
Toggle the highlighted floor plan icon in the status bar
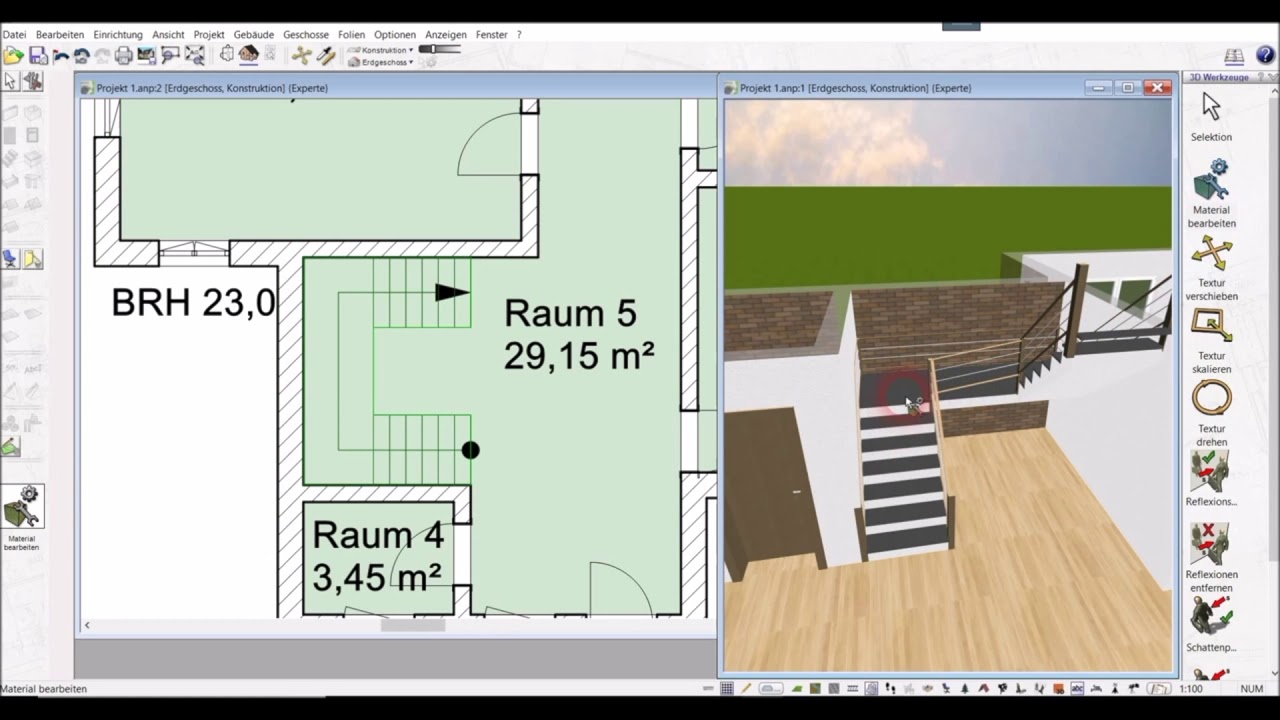point(871,688)
